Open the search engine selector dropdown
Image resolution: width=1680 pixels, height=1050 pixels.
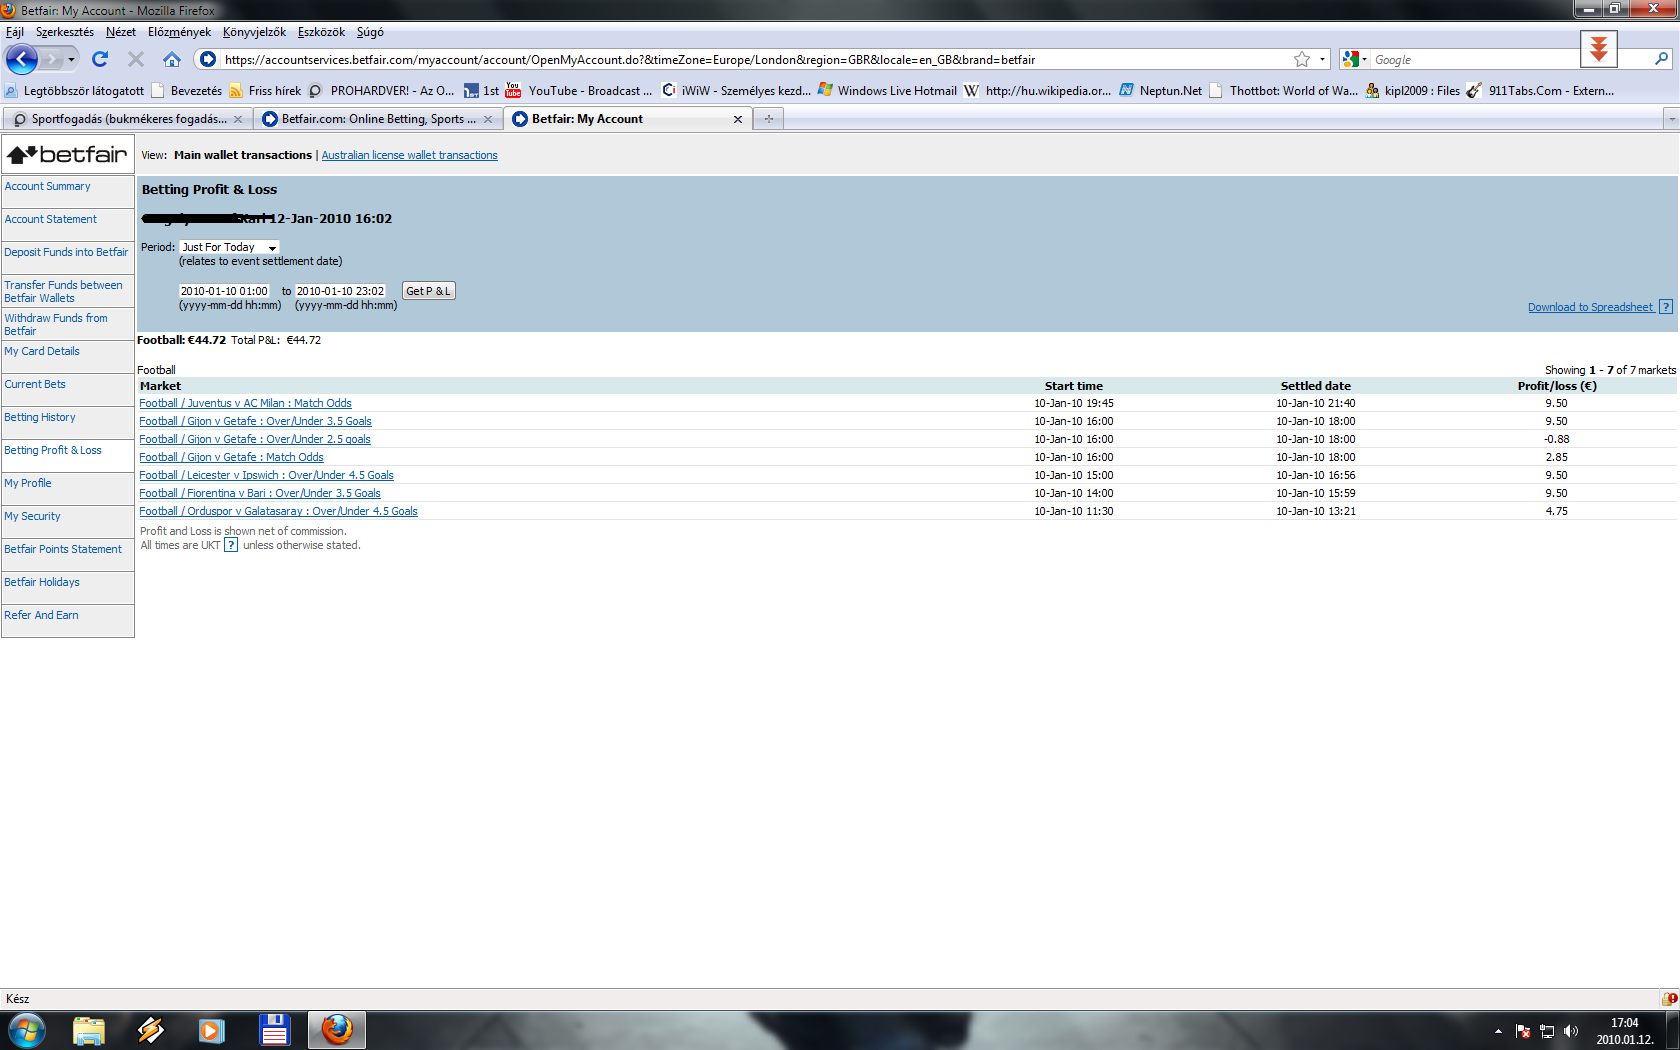pyautogui.click(x=1354, y=59)
